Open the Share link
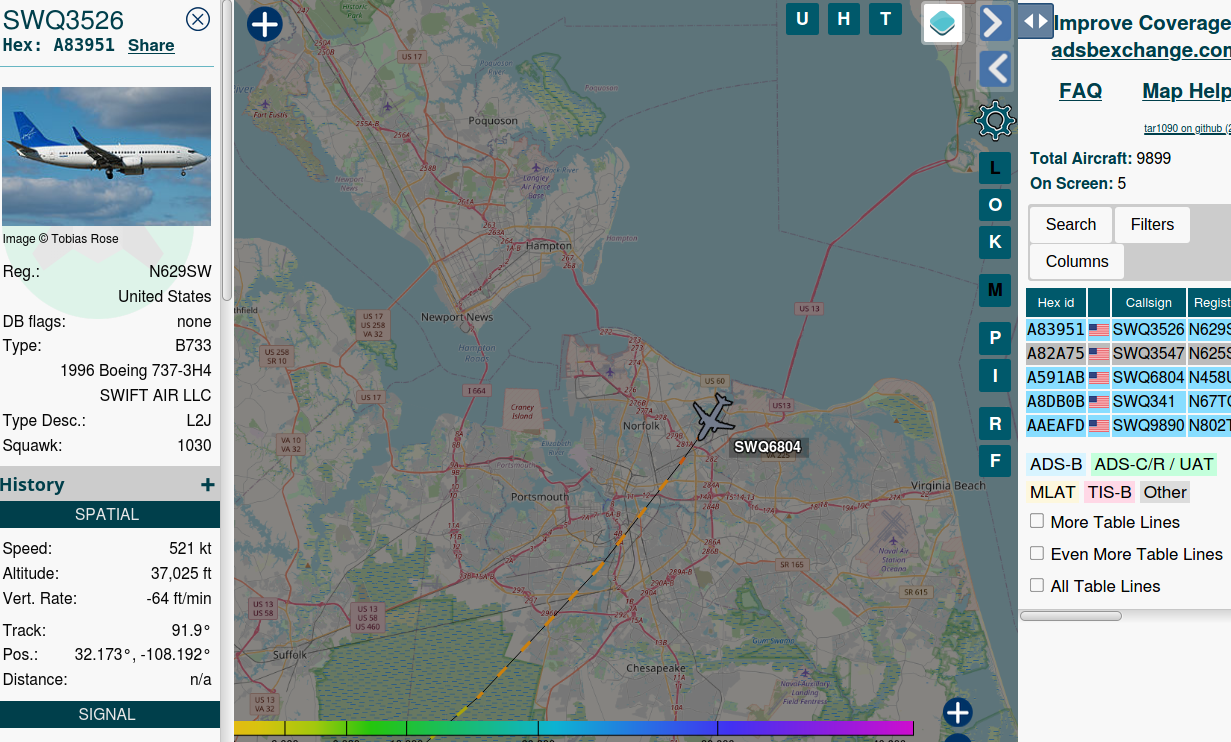This screenshot has height=742, width=1231. 151,45
